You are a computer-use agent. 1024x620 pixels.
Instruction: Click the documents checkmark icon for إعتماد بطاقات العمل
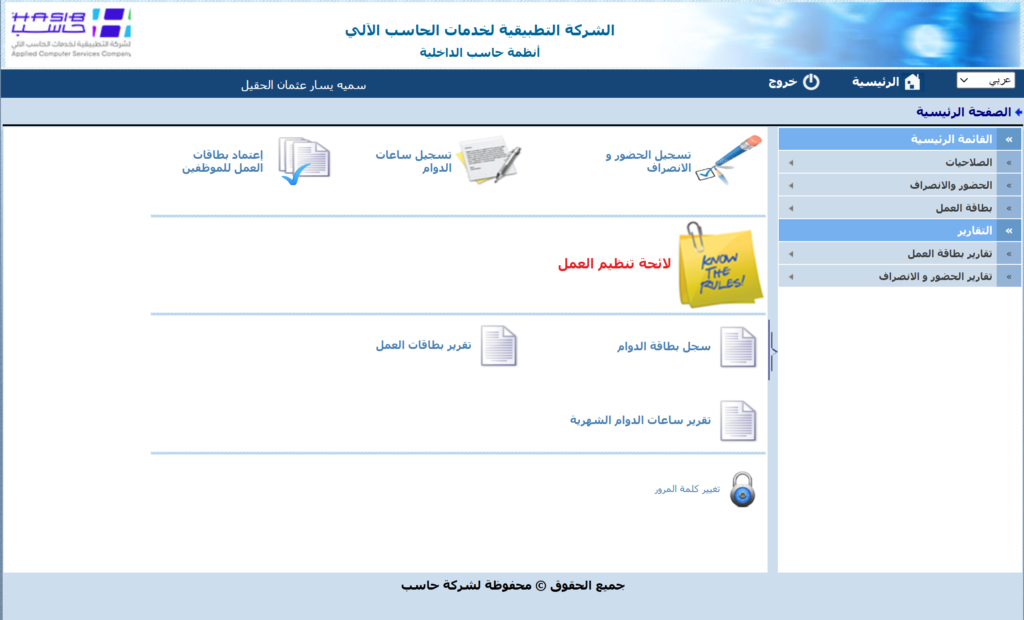coord(303,162)
